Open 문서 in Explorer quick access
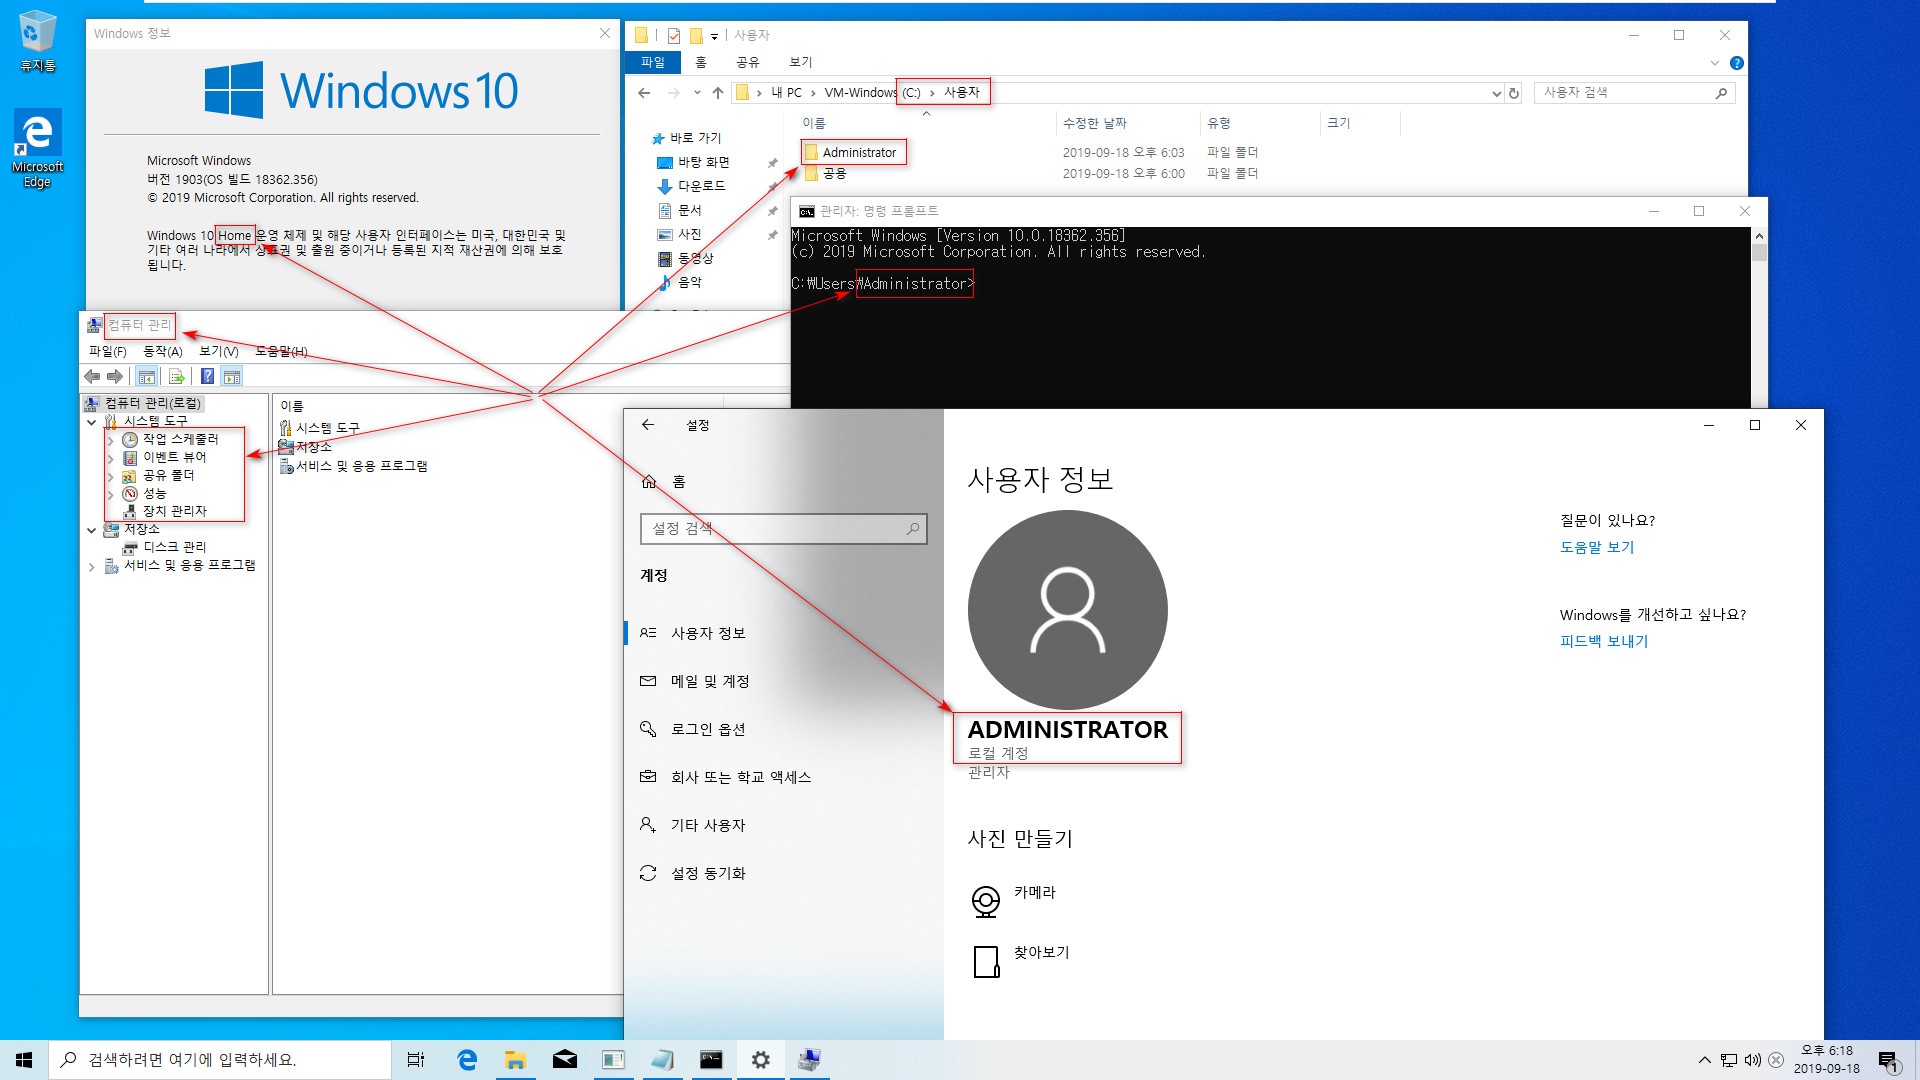This screenshot has height=1080, width=1920. point(690,210)
